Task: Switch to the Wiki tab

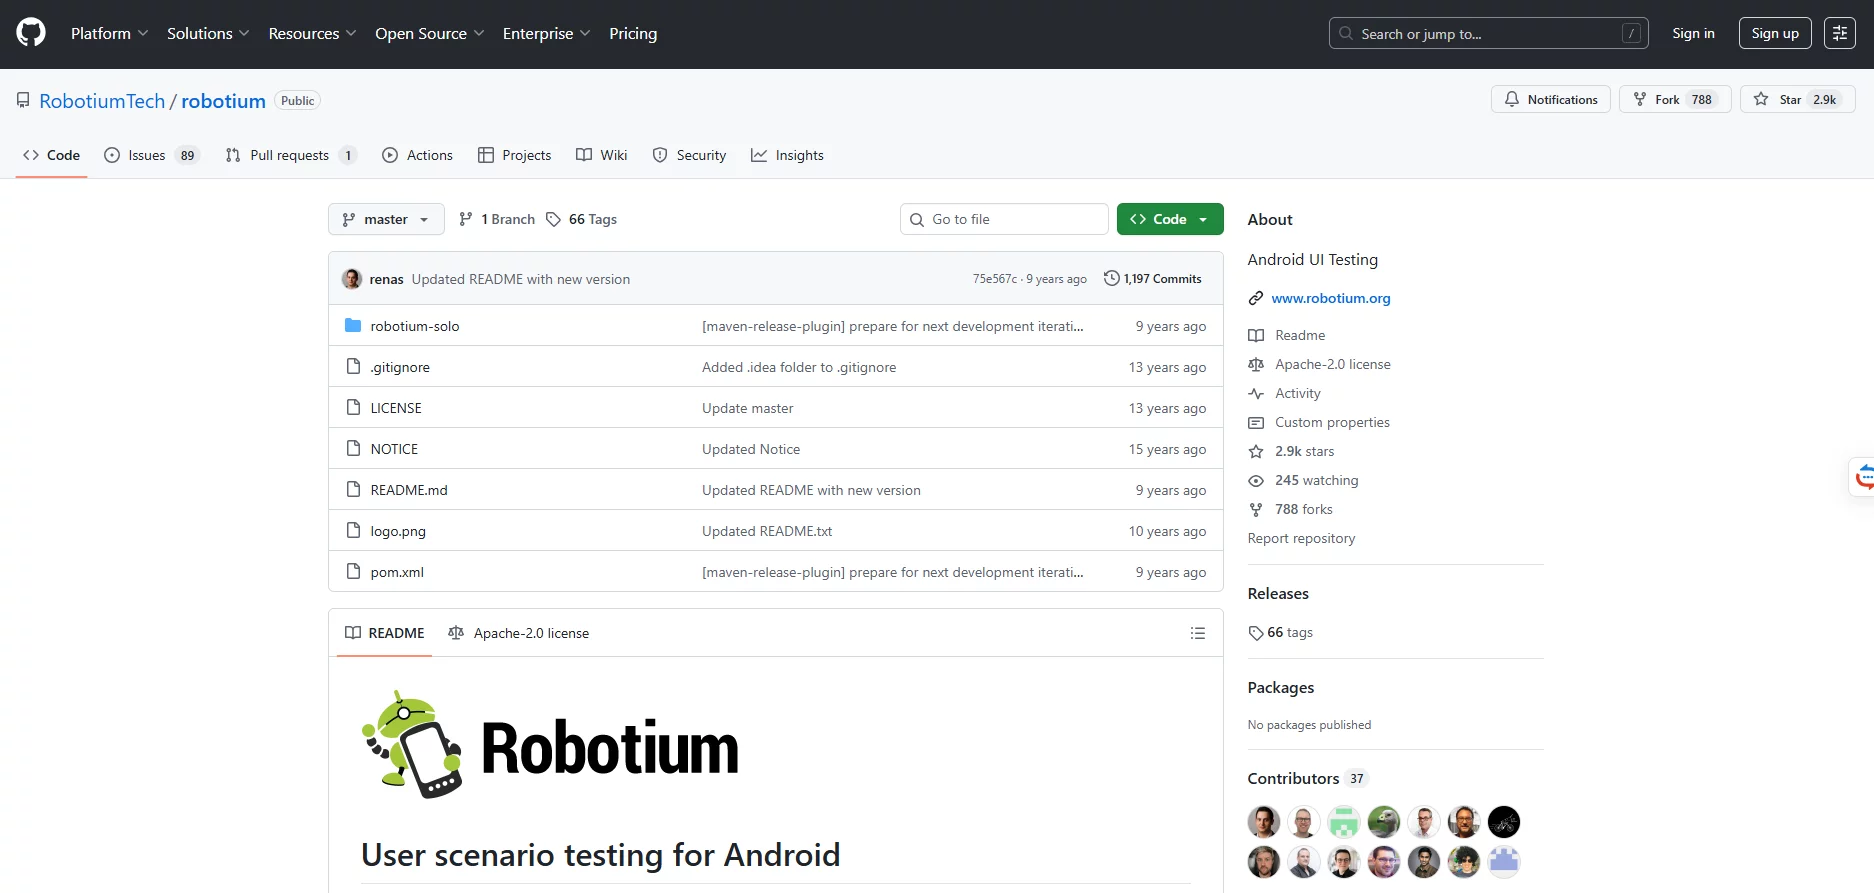Action: click(x=602, y=155)
